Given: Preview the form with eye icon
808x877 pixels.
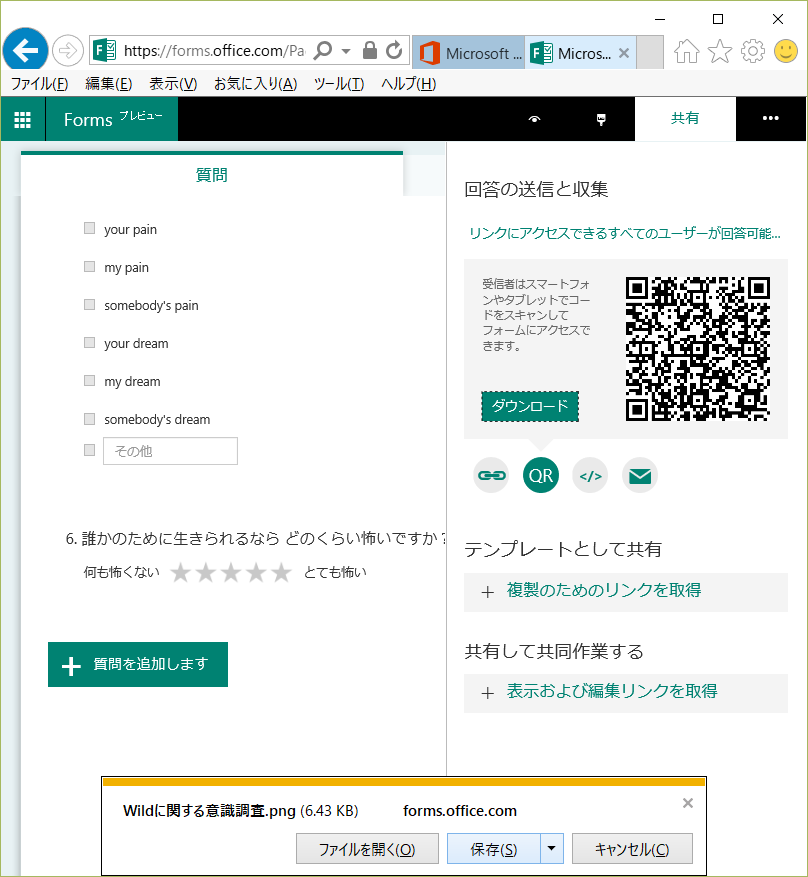Looking at the screenshot, I should point(535,119).
